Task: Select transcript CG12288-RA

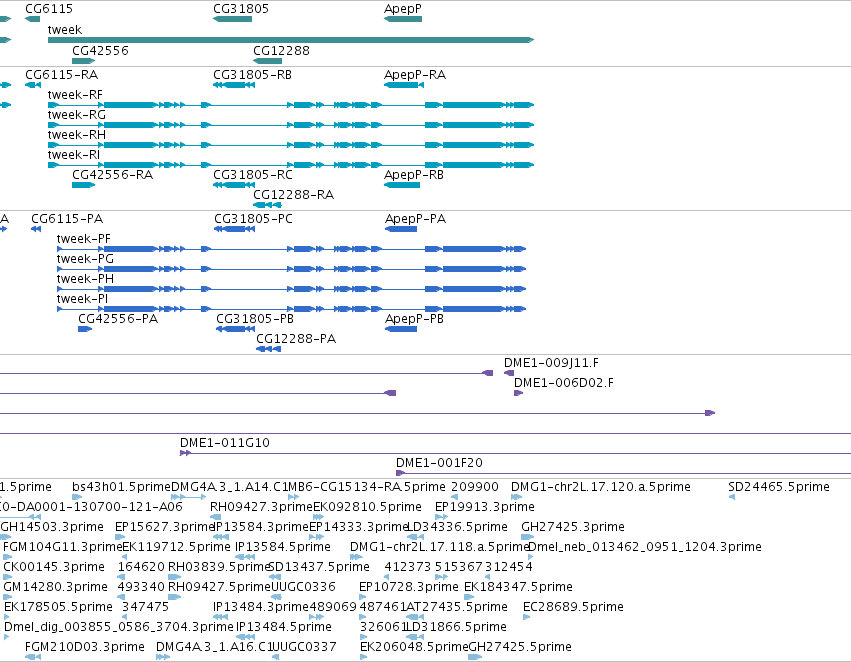Action: (268, 205)
